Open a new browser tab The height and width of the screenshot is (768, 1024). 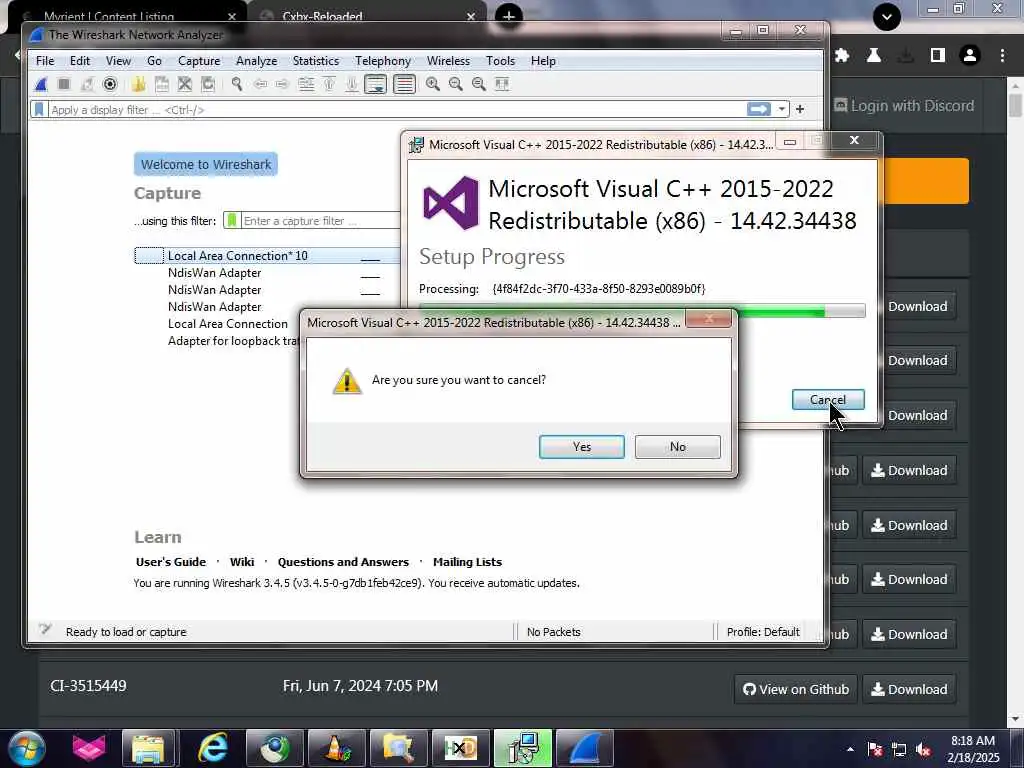click(x=509, y=15)
